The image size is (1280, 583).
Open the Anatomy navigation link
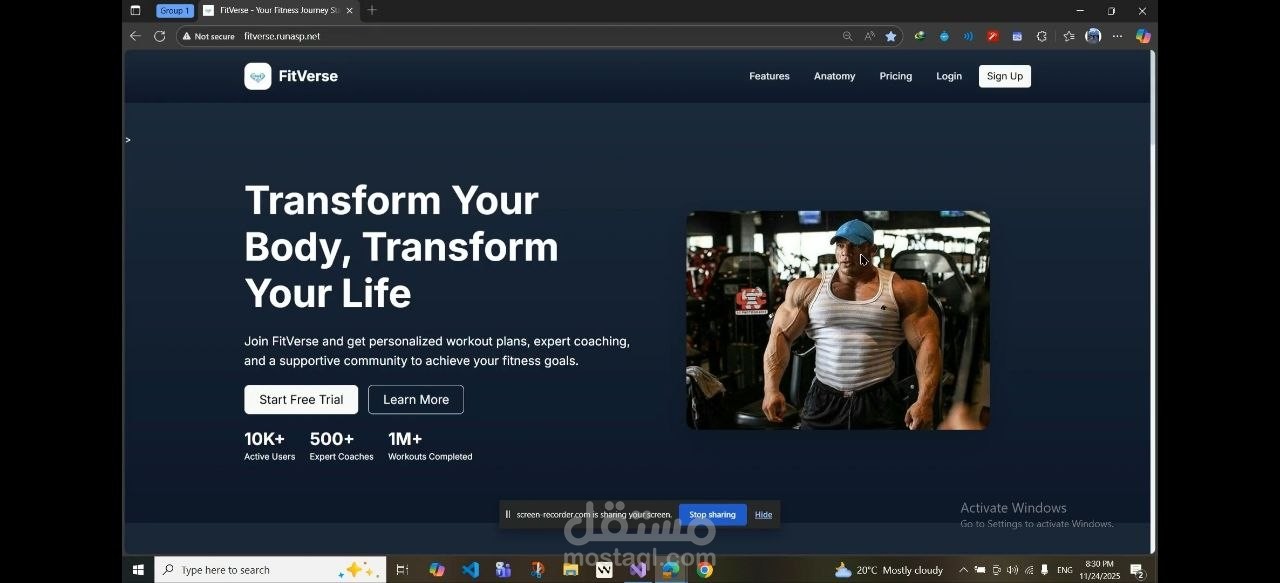(834, 76)
